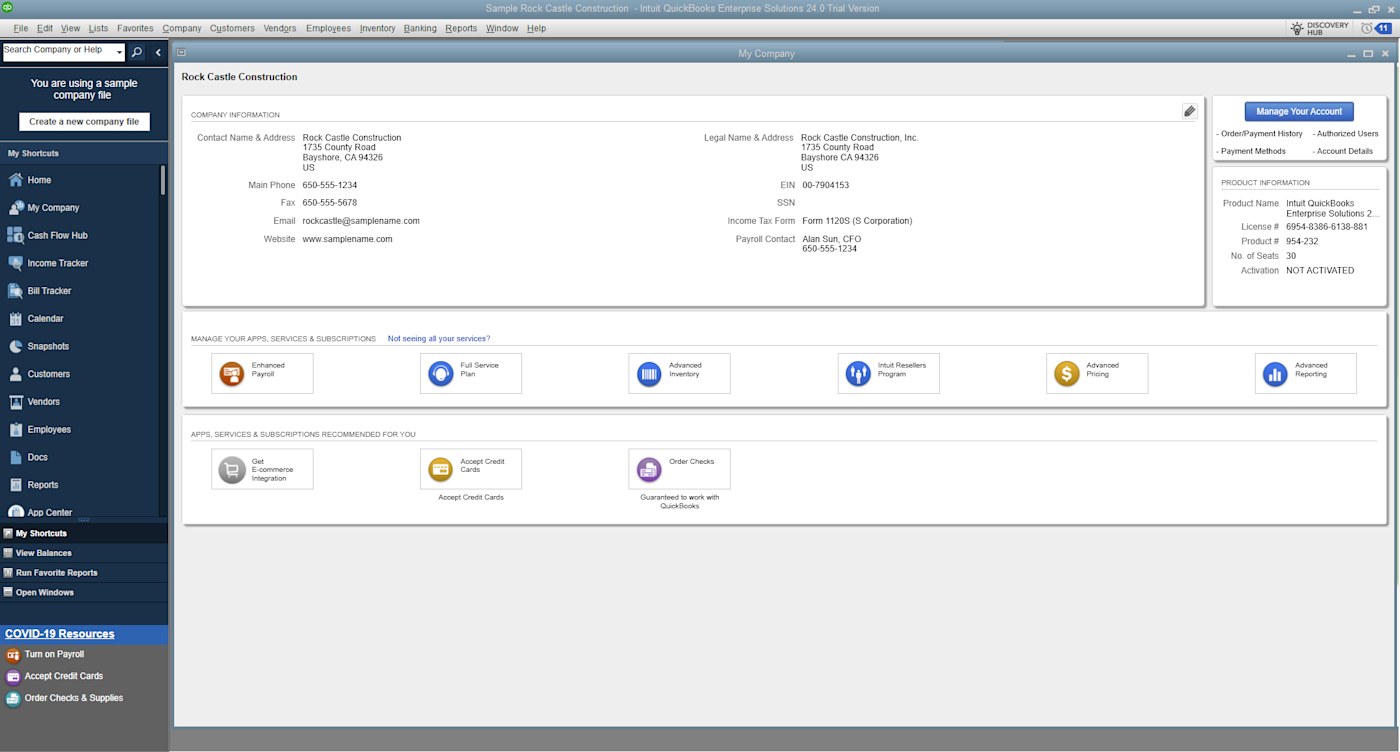
Task: Collapse the left icon bar arrow
Action: pyautogui.click(x=158, y=52)
